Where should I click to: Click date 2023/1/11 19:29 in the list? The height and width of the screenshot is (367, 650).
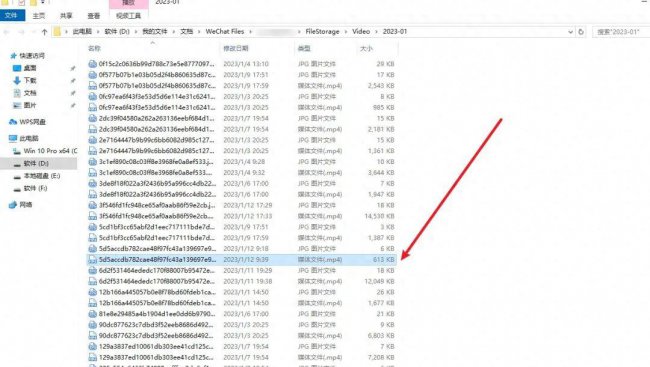coord(248,270)
